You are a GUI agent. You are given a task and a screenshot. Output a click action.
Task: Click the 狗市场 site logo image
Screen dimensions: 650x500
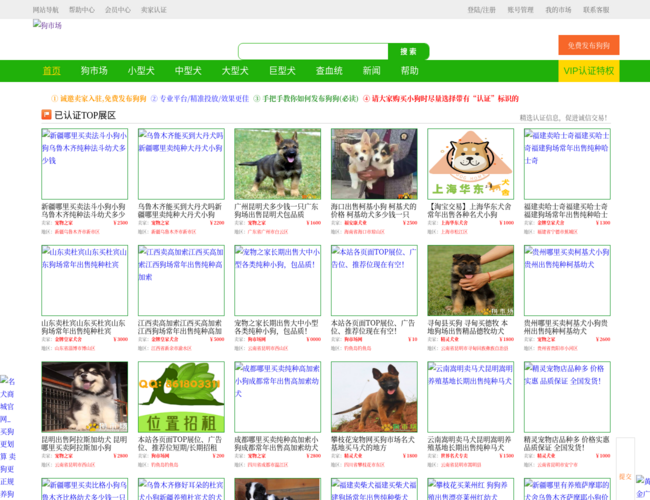pyautogui.click(x=47, y=25)
